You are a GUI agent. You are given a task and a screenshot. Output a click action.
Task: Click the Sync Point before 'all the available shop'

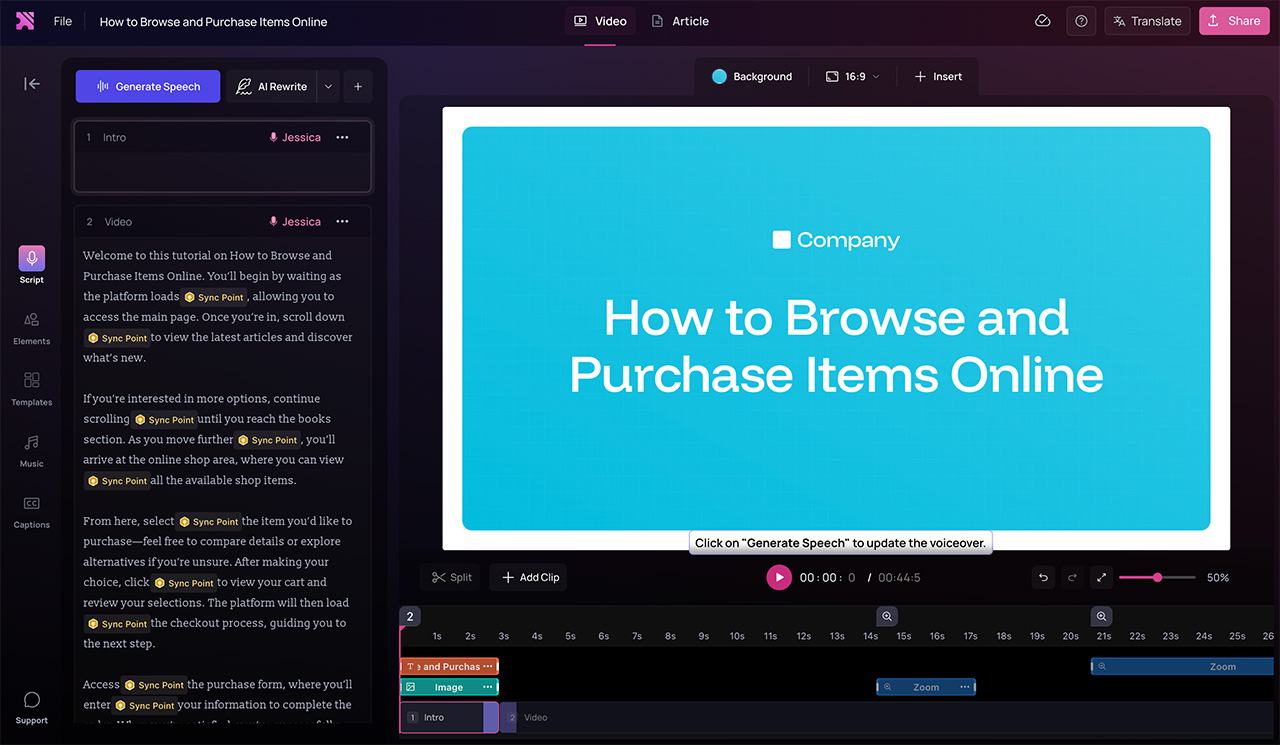coord(118,481)
